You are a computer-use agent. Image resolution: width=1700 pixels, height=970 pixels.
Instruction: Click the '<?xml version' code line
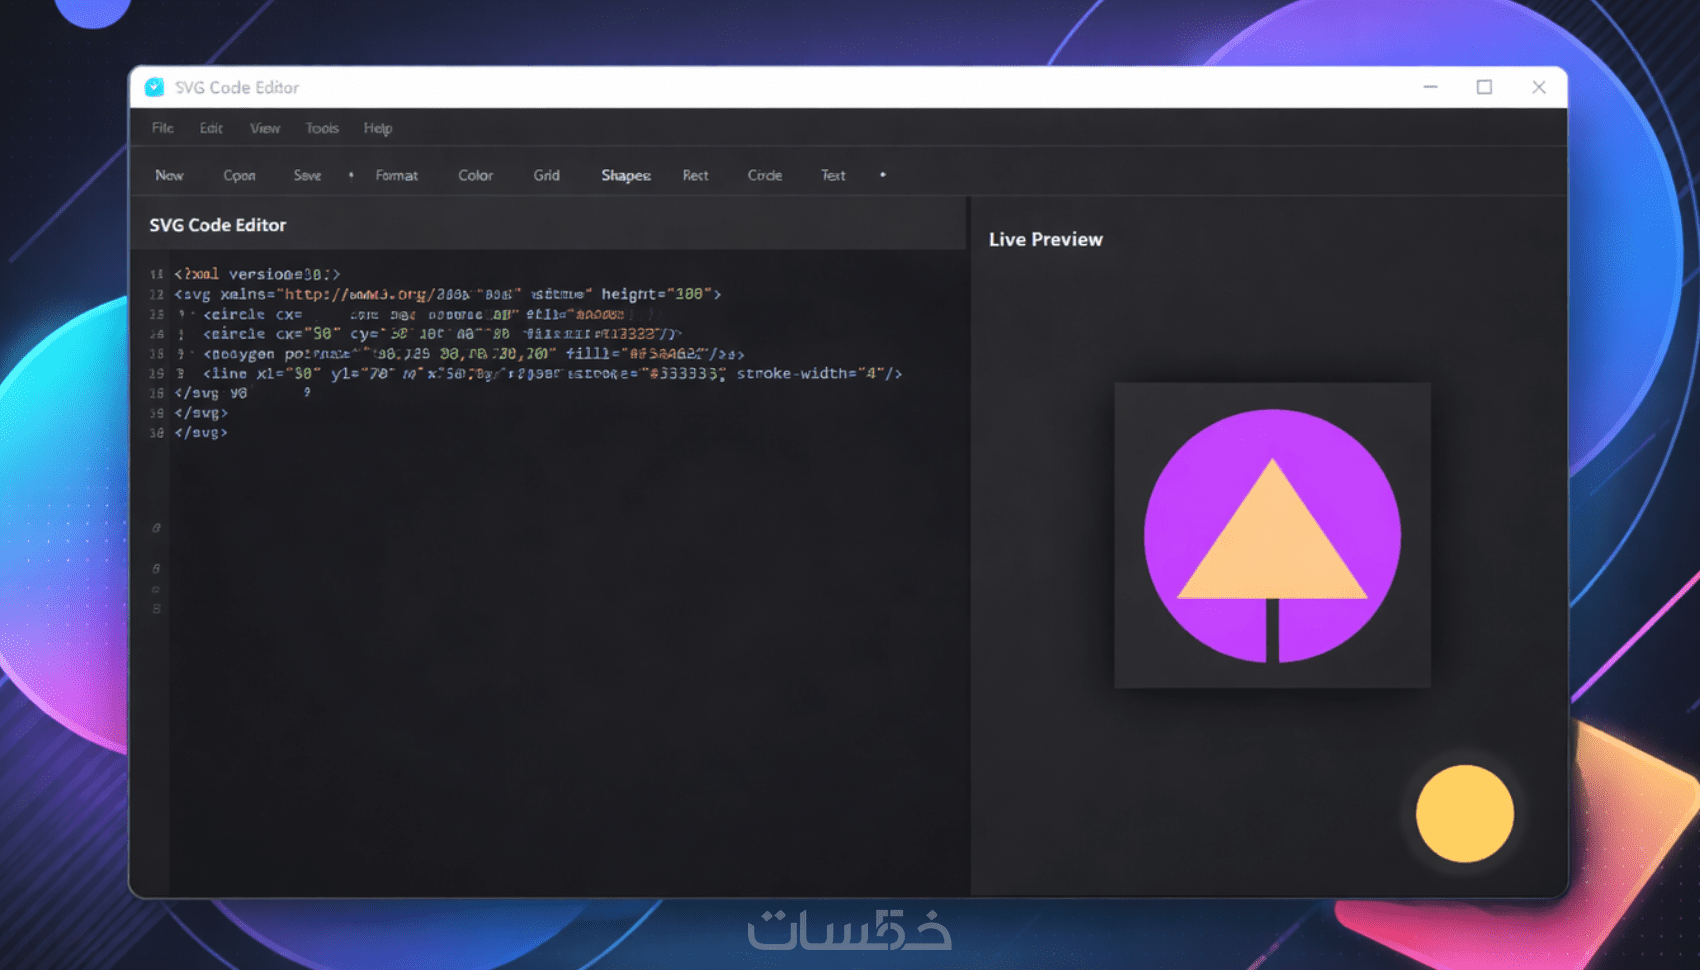[x=257, y=274]
